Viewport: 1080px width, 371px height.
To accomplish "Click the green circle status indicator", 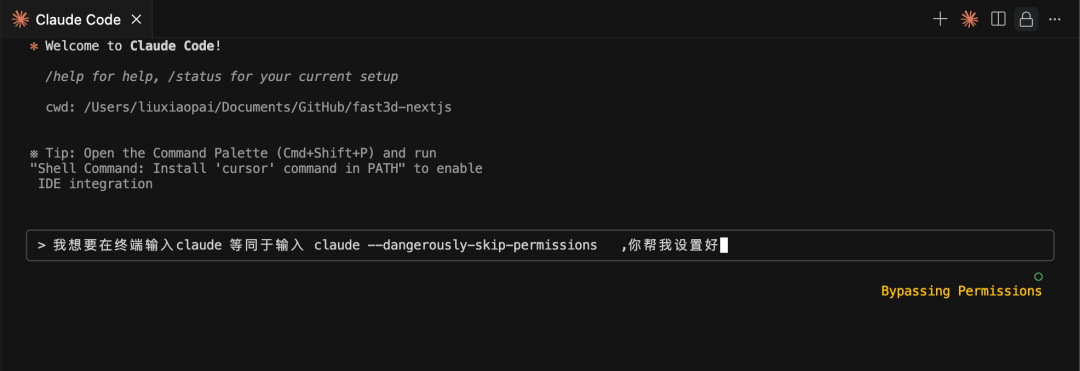I will coord(1038,277).
